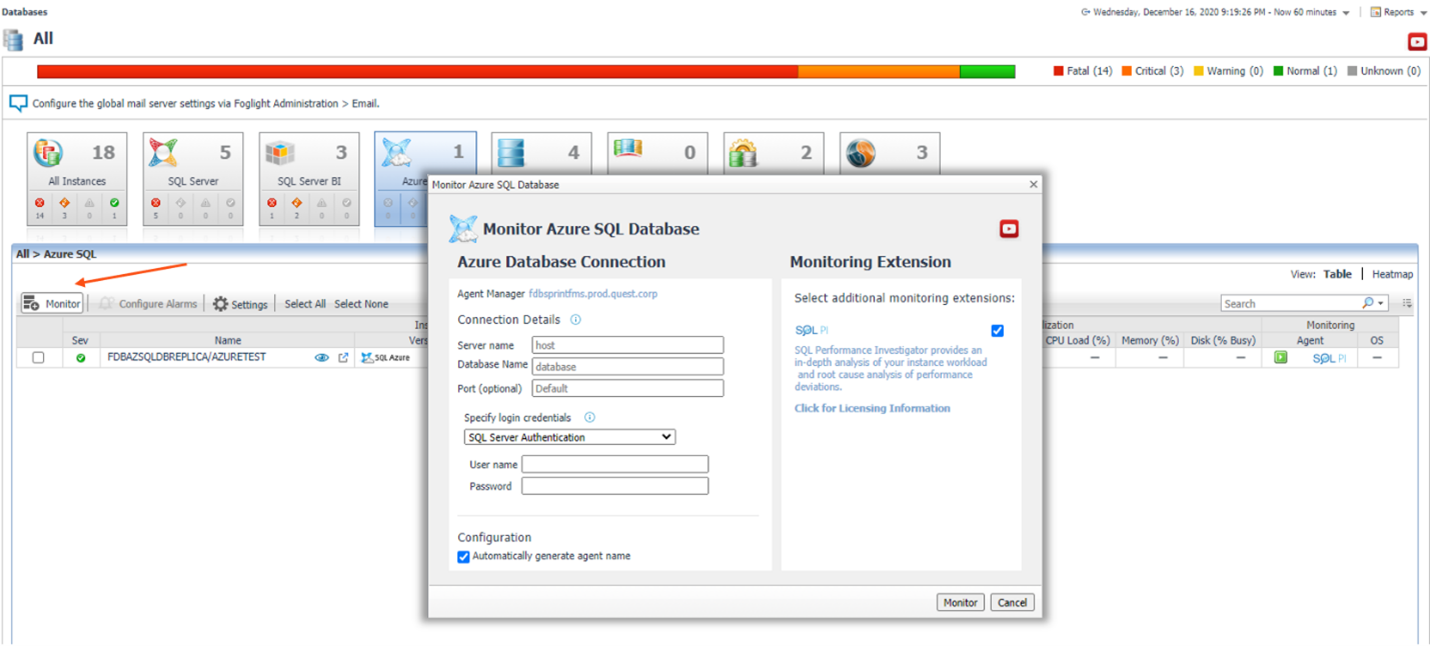Click green severity icon of AZURETEST row
This screenshot has width=1430, height=646.
coord(80,358)
